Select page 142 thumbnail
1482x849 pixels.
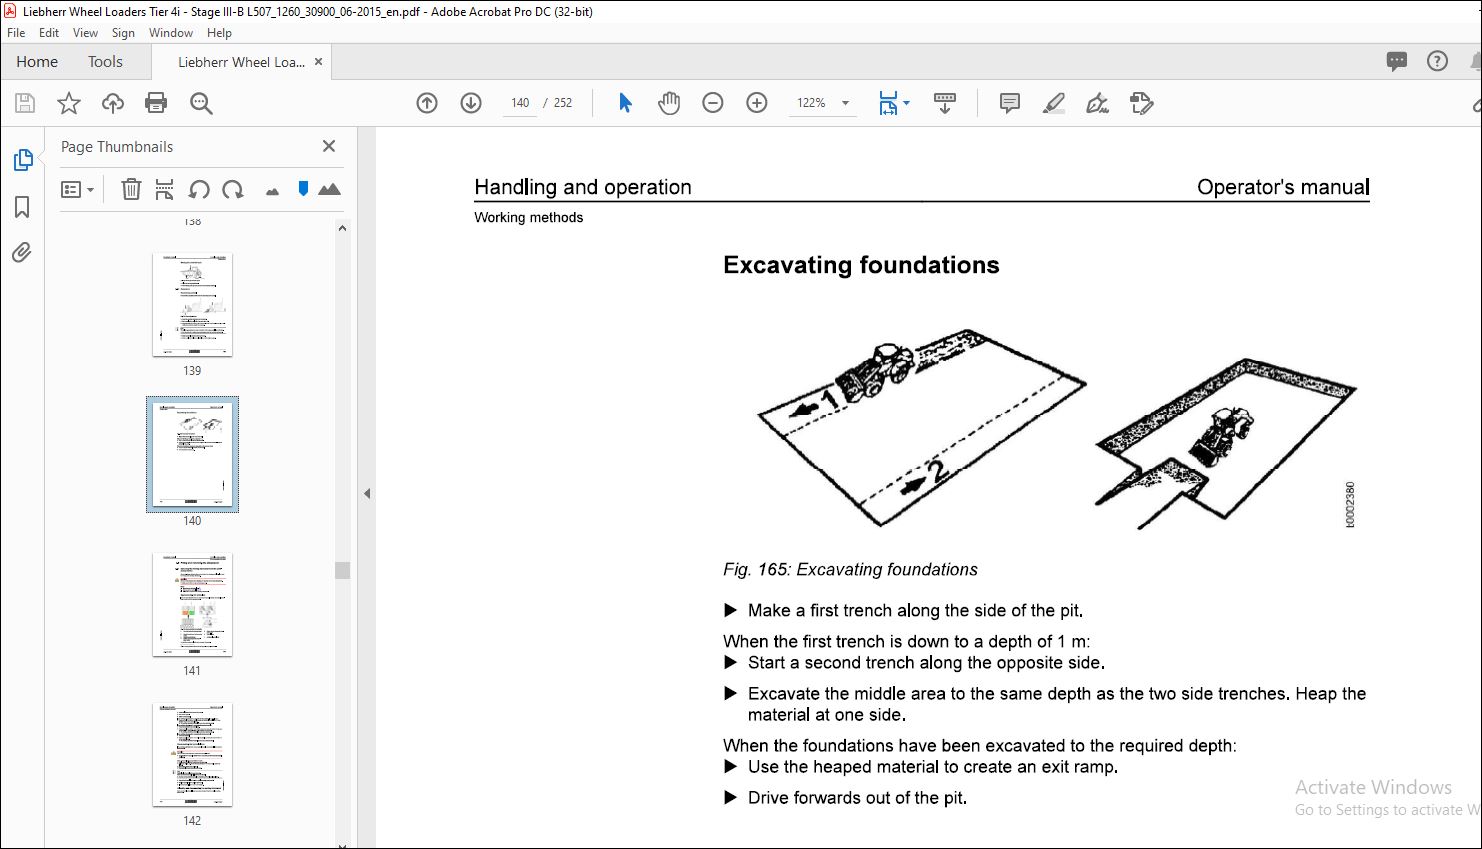(192, 754)
